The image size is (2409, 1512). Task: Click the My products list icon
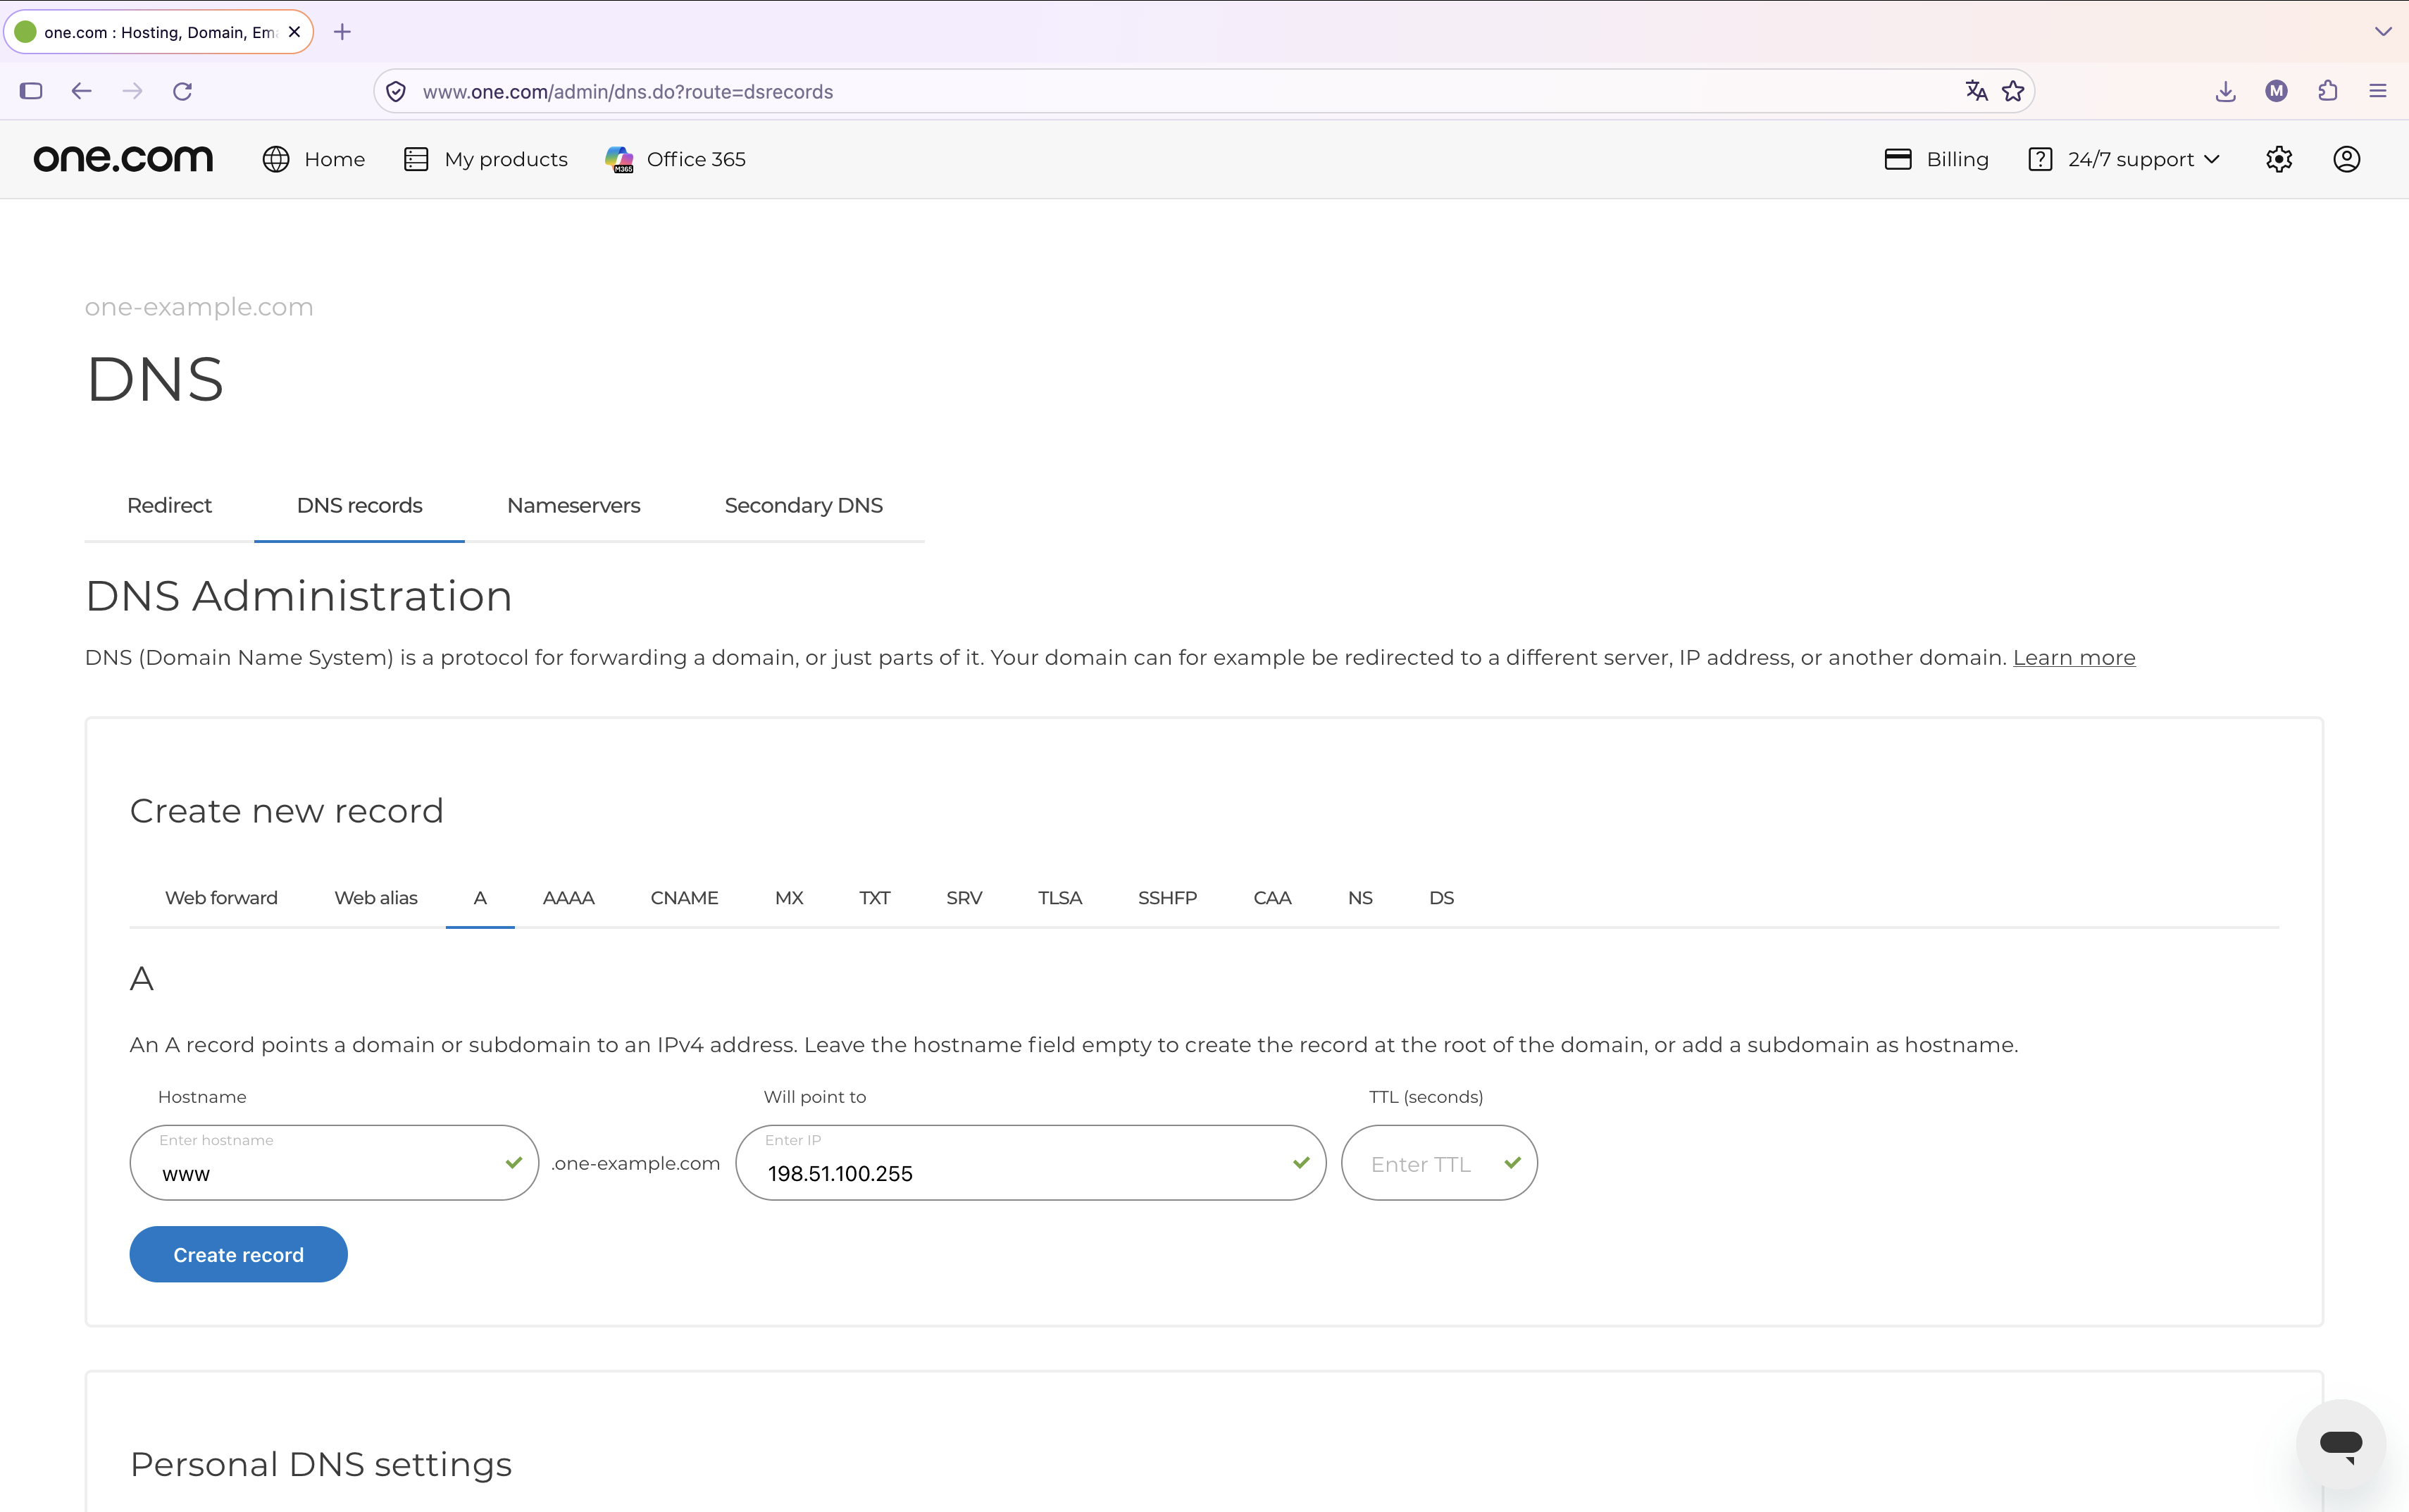click(x=416, y=159)
